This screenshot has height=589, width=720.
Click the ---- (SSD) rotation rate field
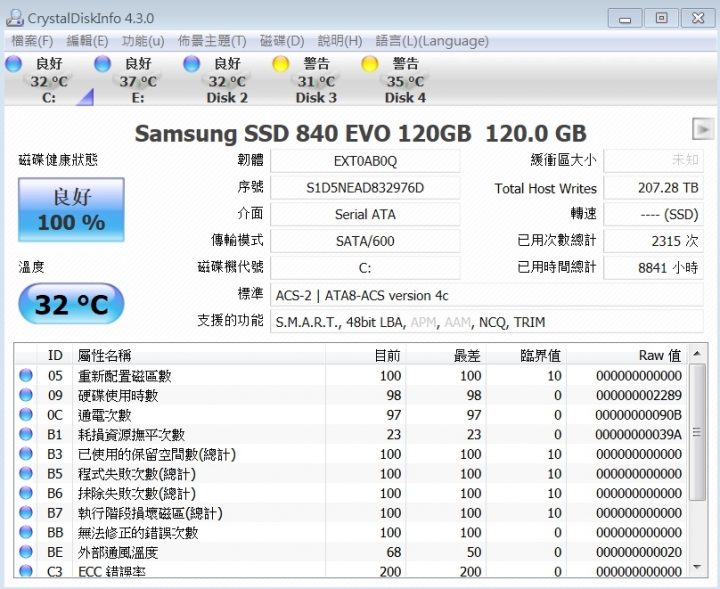[653, 214]
